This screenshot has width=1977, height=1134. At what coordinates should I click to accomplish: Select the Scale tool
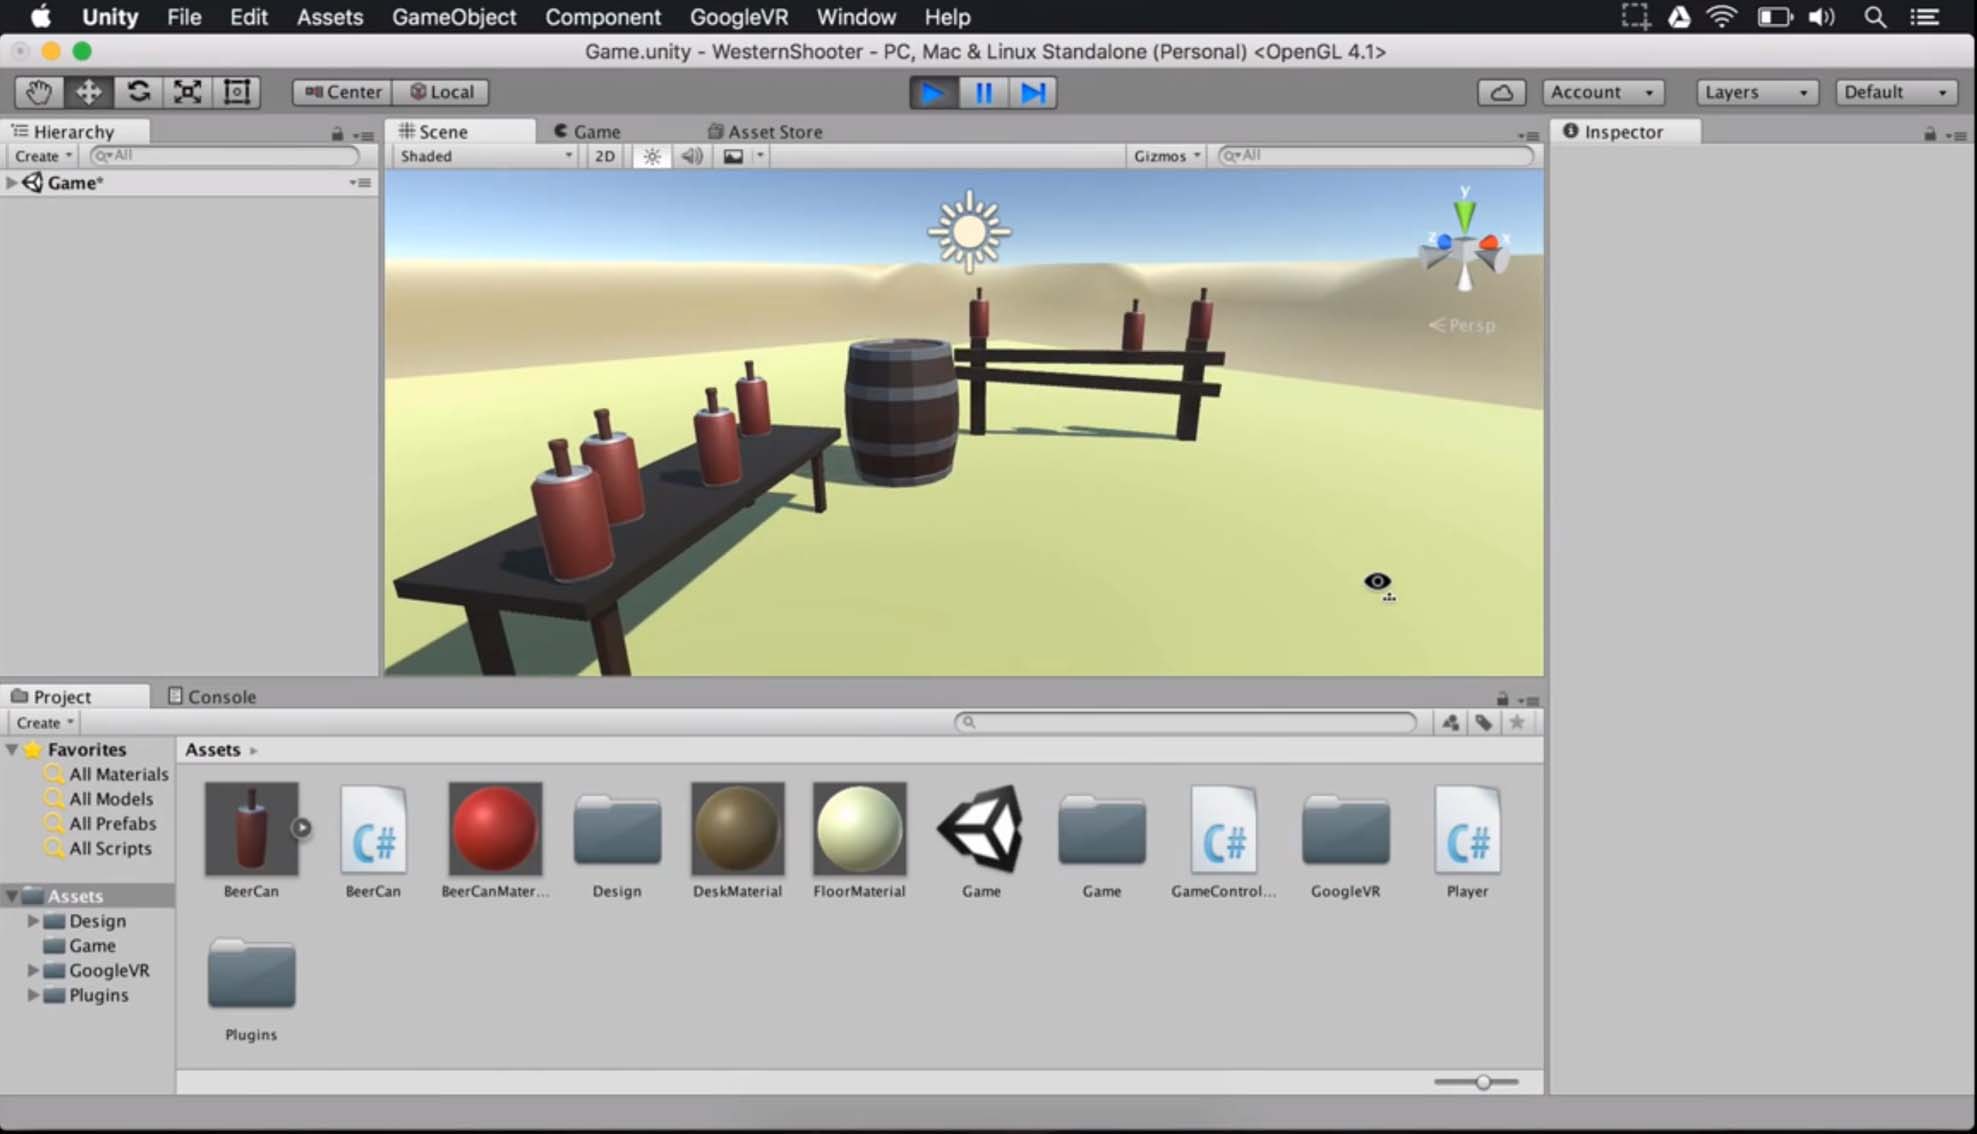(x=187, y=91)
